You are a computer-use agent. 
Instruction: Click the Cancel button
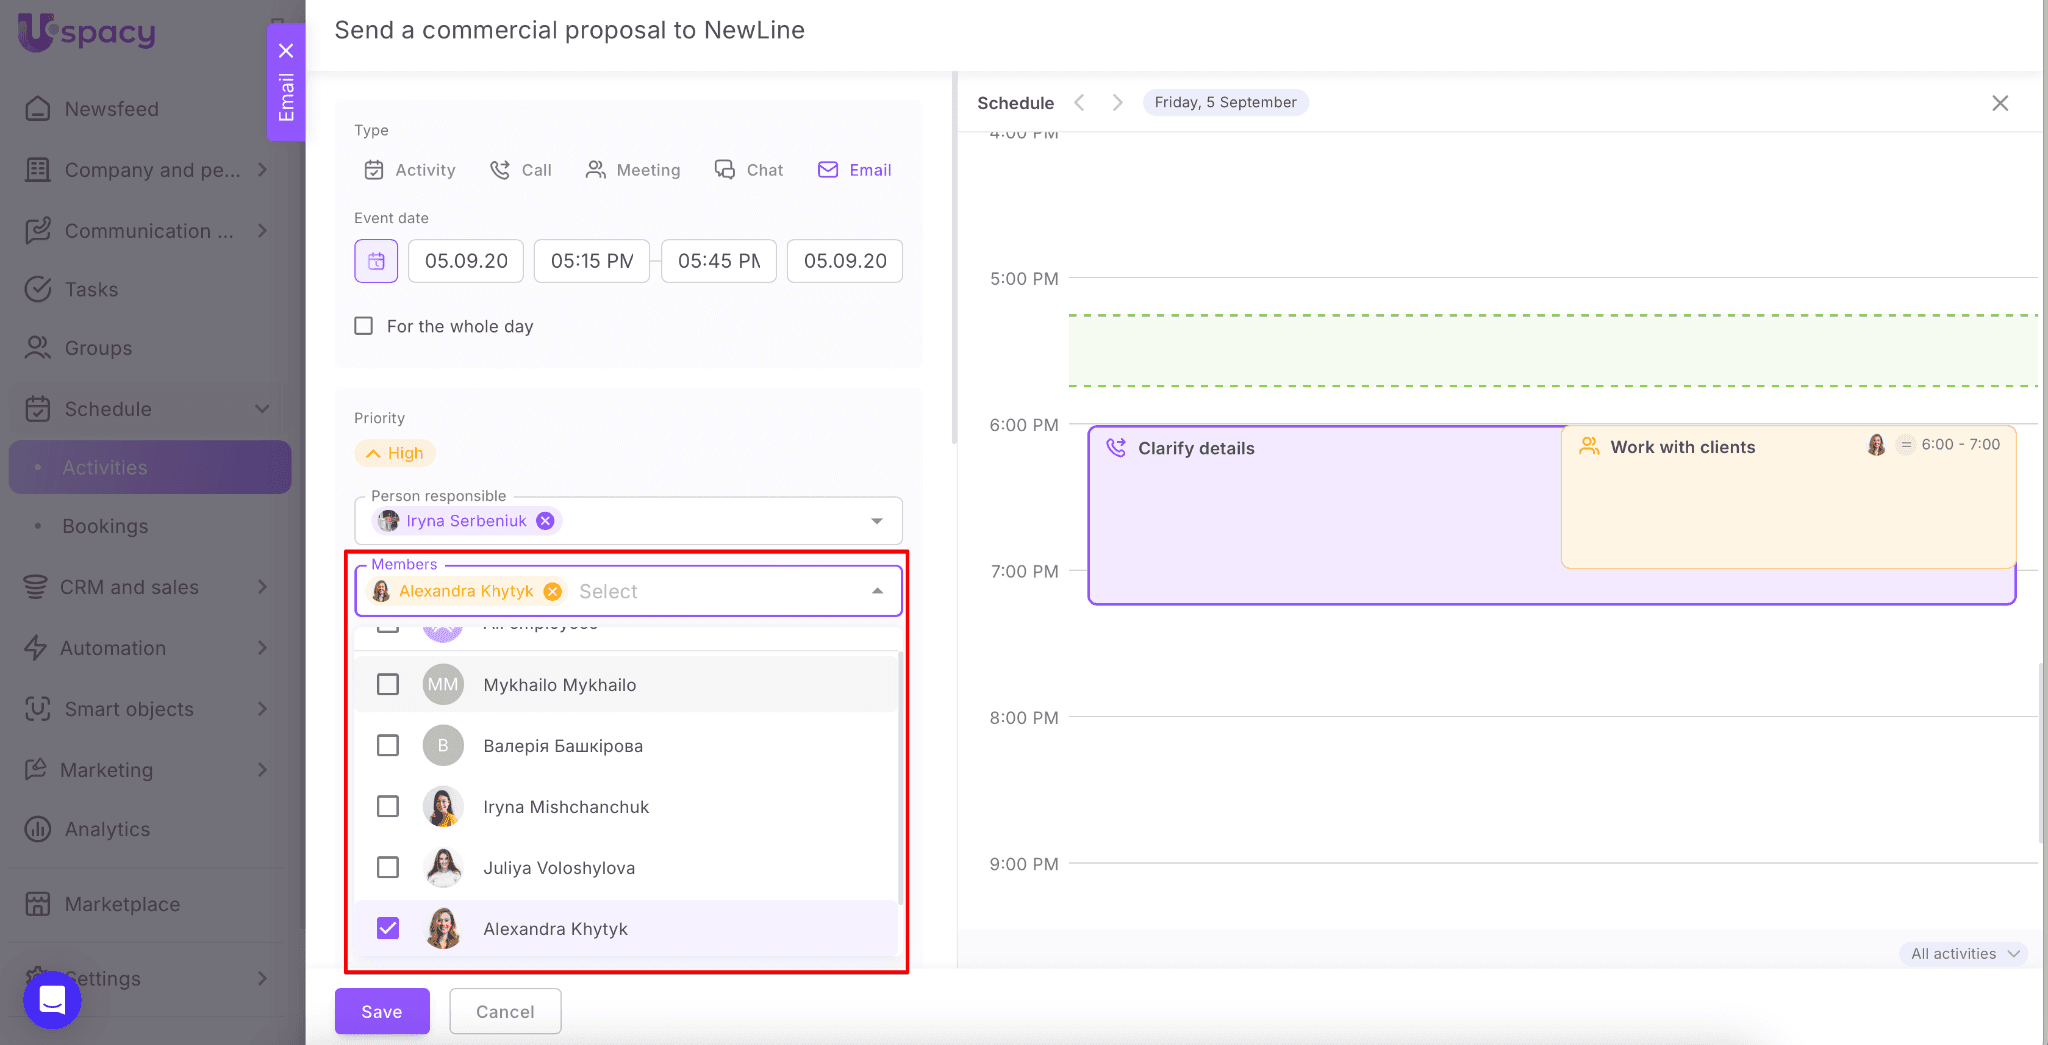(505, 1012)
